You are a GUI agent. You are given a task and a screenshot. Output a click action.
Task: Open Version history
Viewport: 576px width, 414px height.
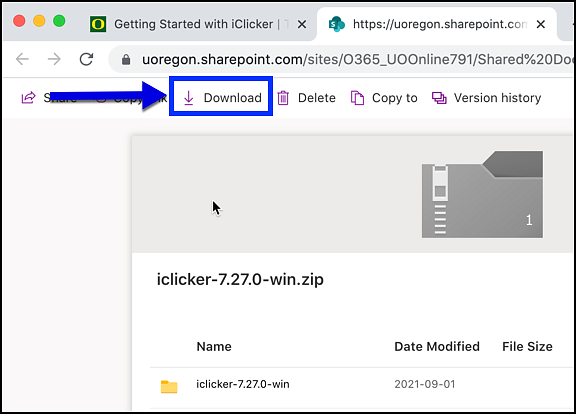tap(486, 98)
